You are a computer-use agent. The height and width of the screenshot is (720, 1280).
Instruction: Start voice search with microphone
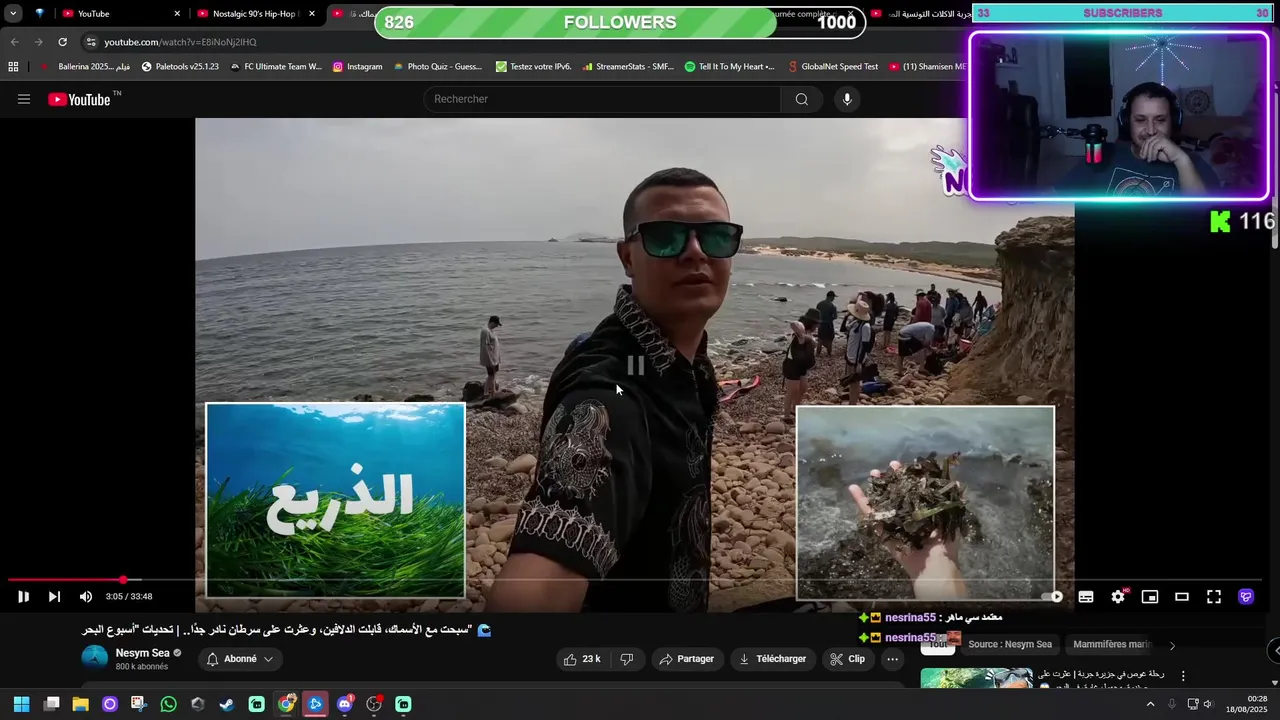coord(847,99)
